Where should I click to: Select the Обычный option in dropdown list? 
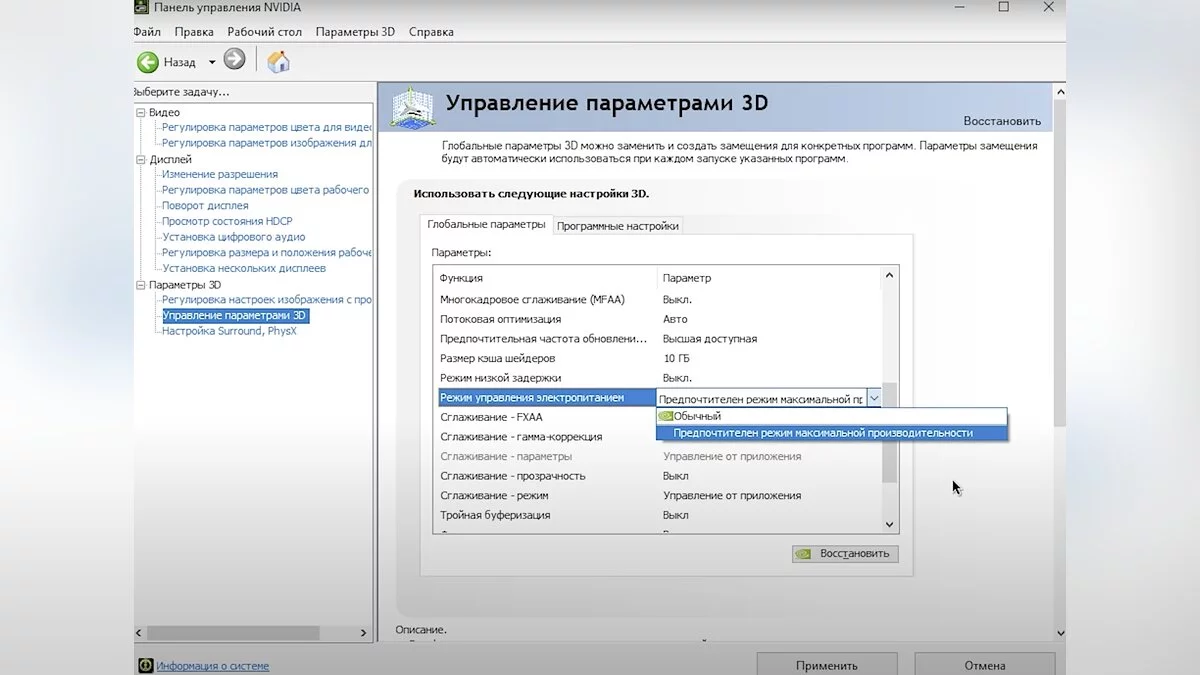pos(697,416)
